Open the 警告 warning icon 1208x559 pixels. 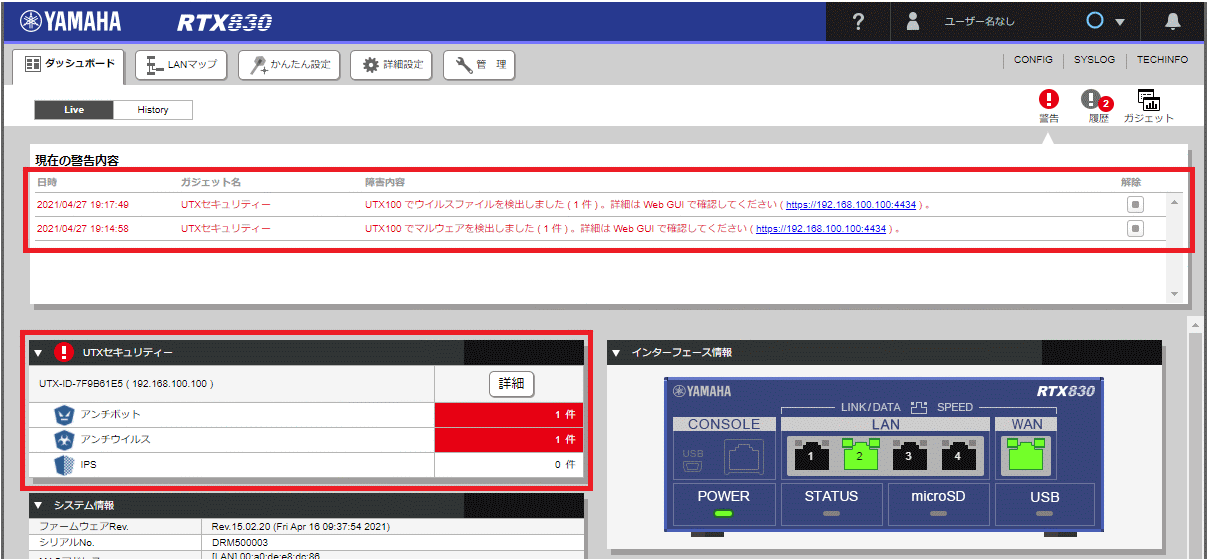(1048, 100)
